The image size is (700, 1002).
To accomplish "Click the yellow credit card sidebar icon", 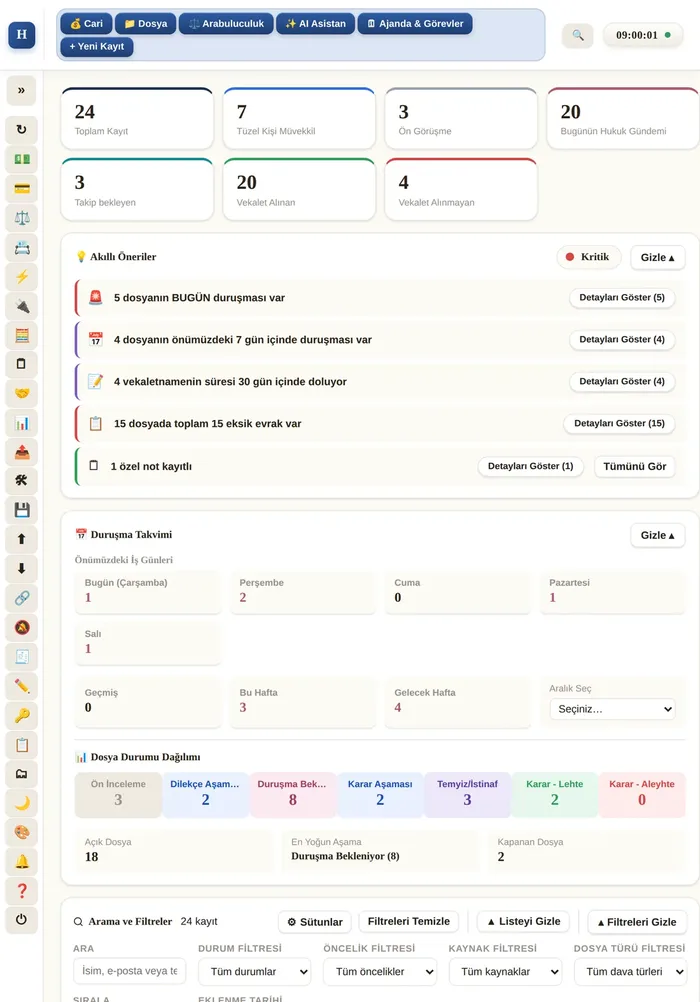I will tap(22, 189).
